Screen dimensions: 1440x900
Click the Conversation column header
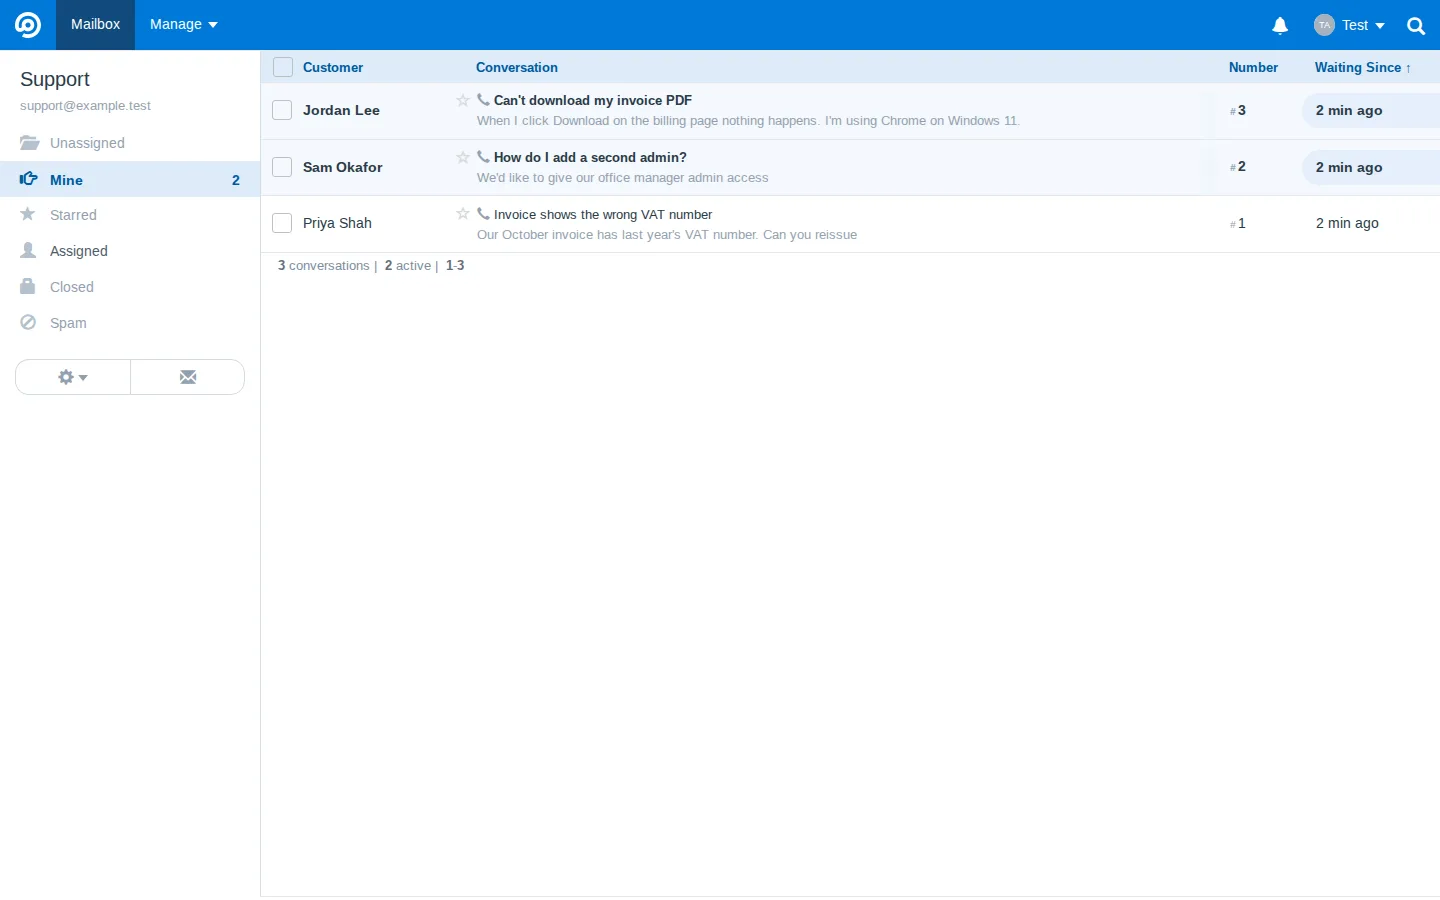(x=517, y=67)
